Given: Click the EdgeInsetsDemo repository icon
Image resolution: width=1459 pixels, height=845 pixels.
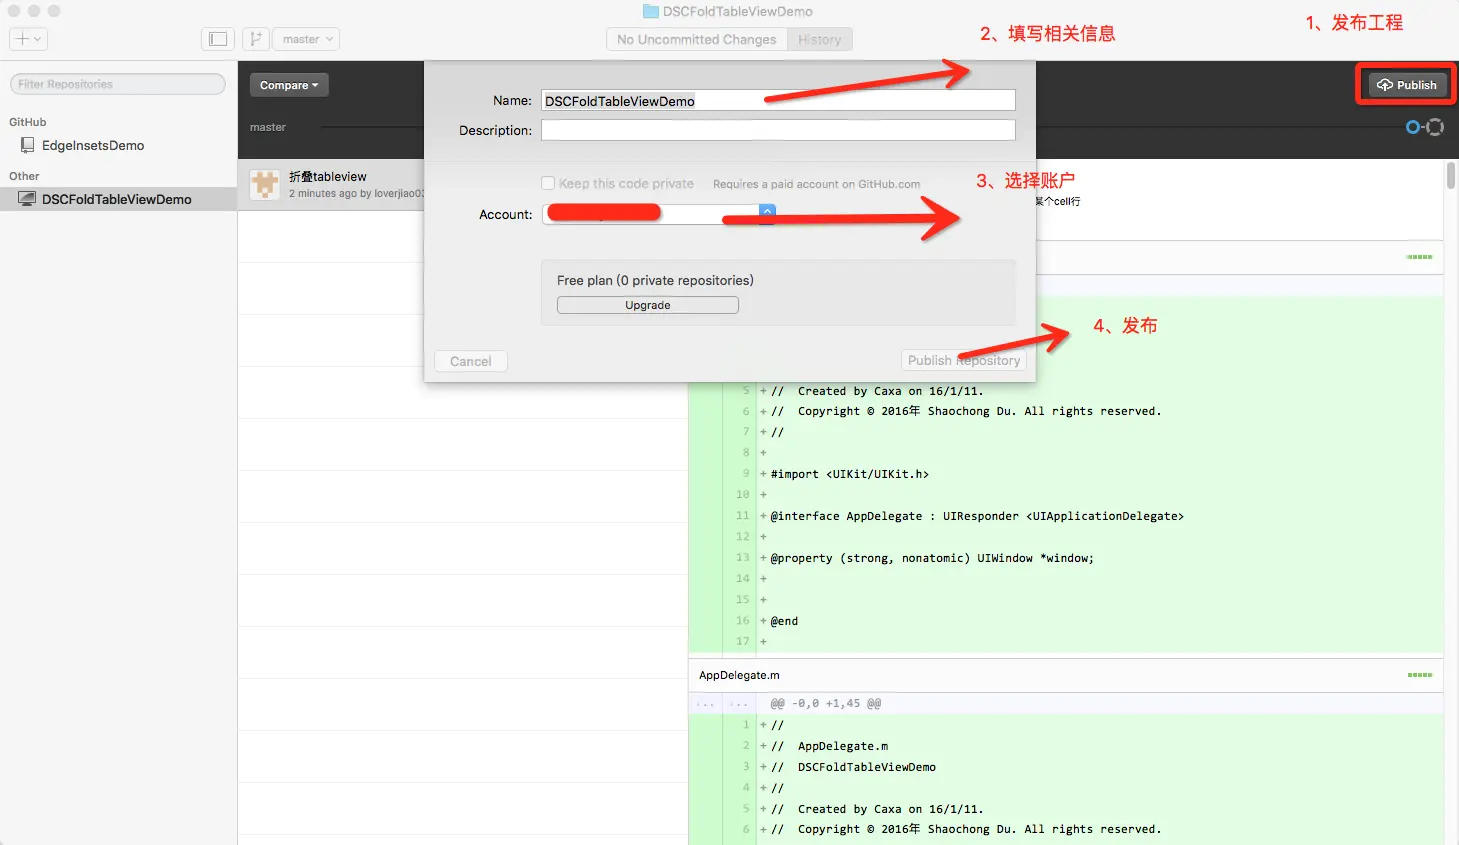Looking at the screenshot, I should click(28, 145).
